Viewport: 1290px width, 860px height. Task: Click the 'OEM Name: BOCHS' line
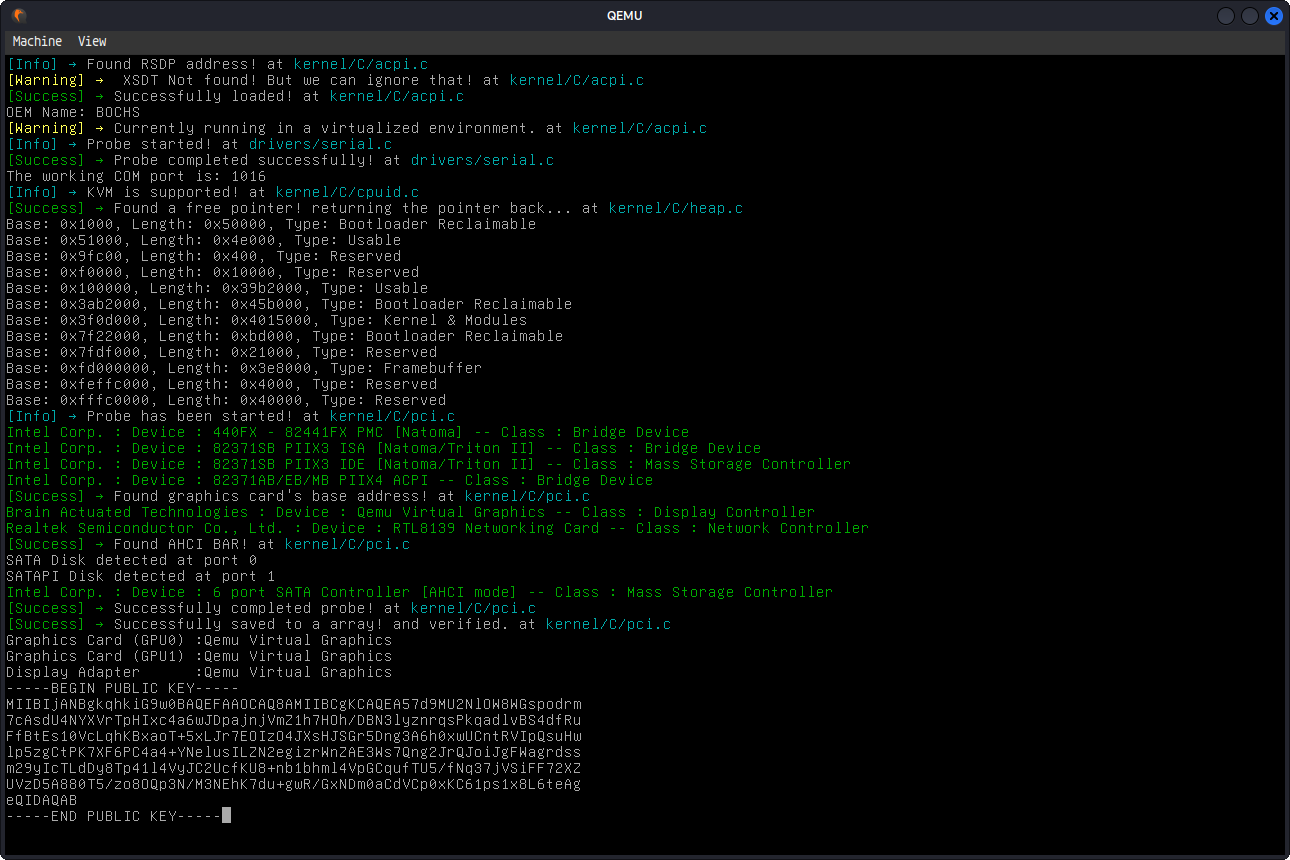(73, 112)
